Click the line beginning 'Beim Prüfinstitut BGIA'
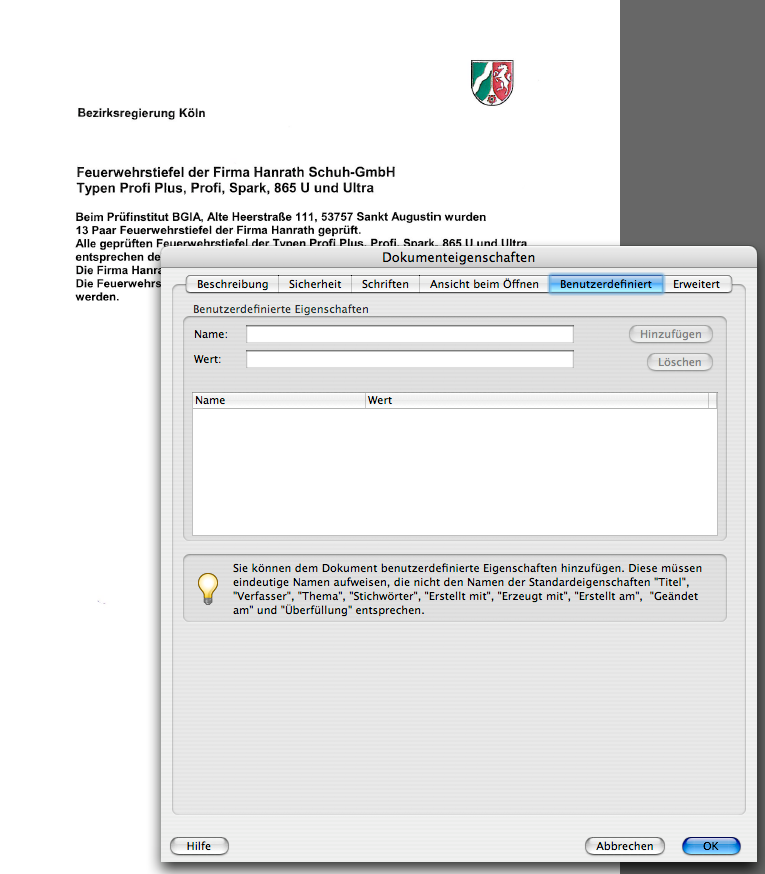 pyautogui.click(x=280, y=217)
